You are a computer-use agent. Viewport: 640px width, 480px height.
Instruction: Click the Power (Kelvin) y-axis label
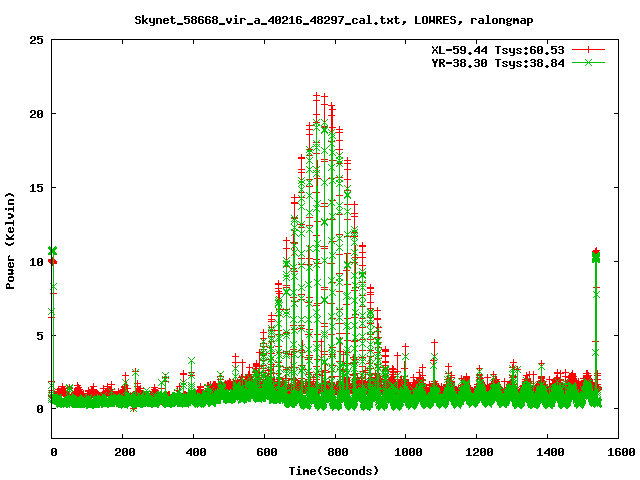(10, 241)
